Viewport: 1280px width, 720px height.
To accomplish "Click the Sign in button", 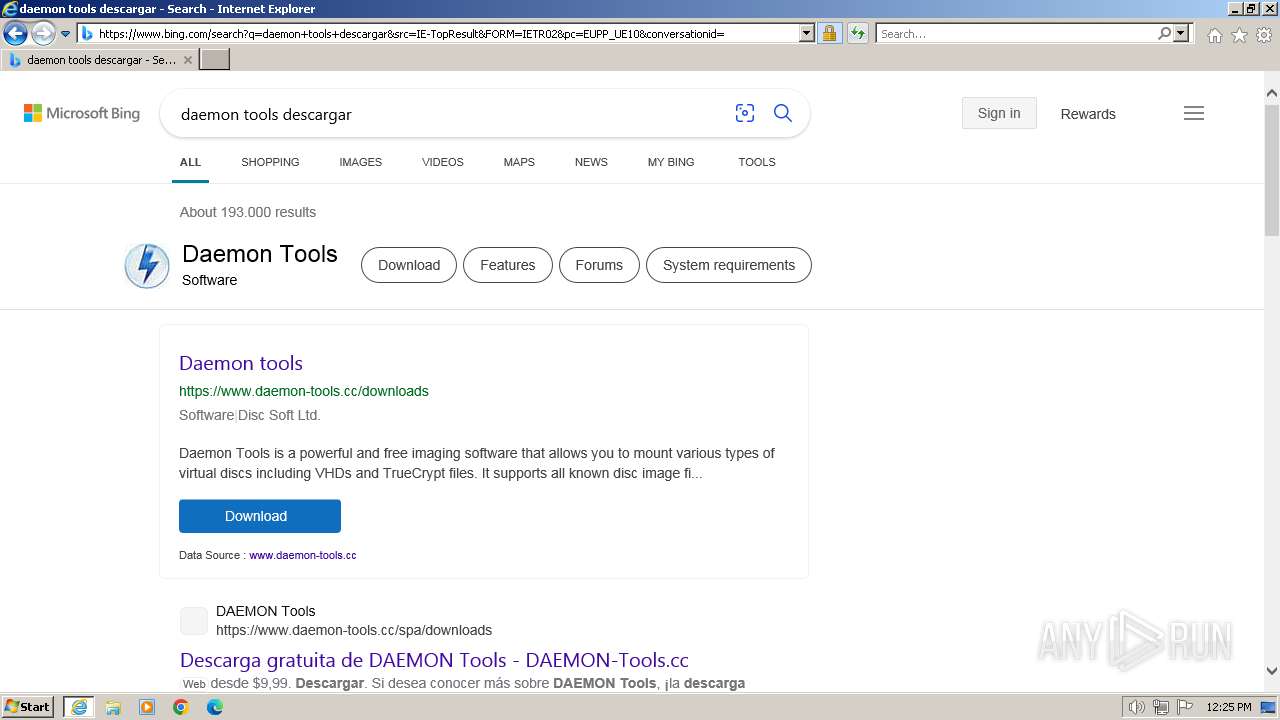I will click(x=999, y=113).
